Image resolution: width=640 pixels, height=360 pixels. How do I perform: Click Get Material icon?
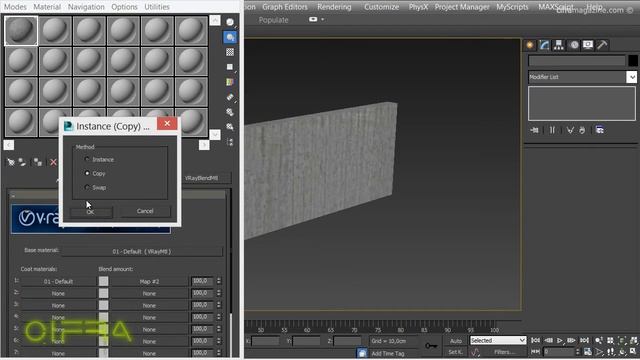11,162
